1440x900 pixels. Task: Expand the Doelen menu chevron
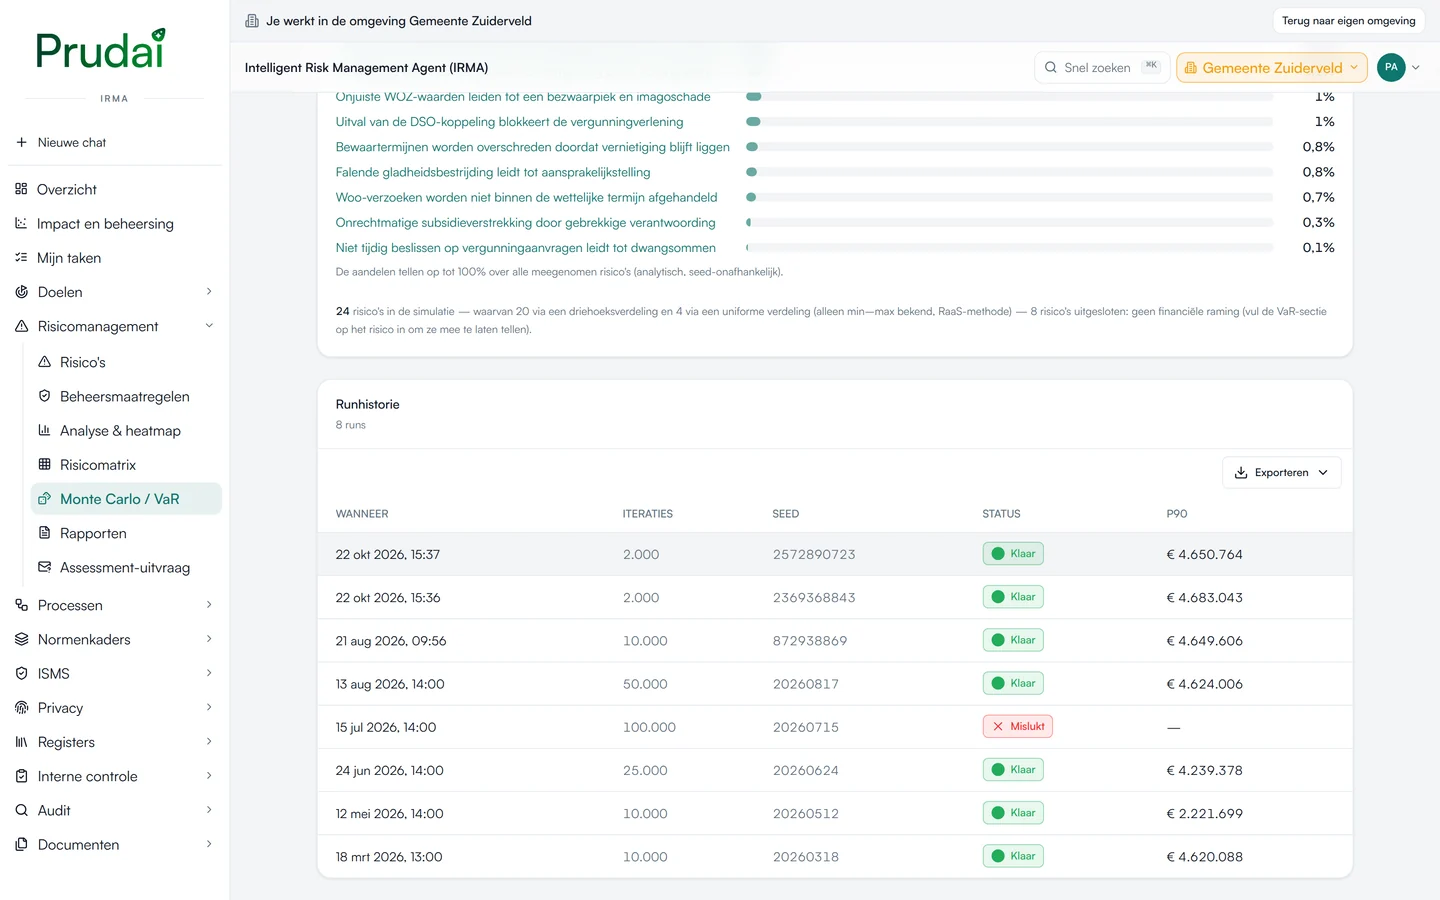(x=209, y=292)
